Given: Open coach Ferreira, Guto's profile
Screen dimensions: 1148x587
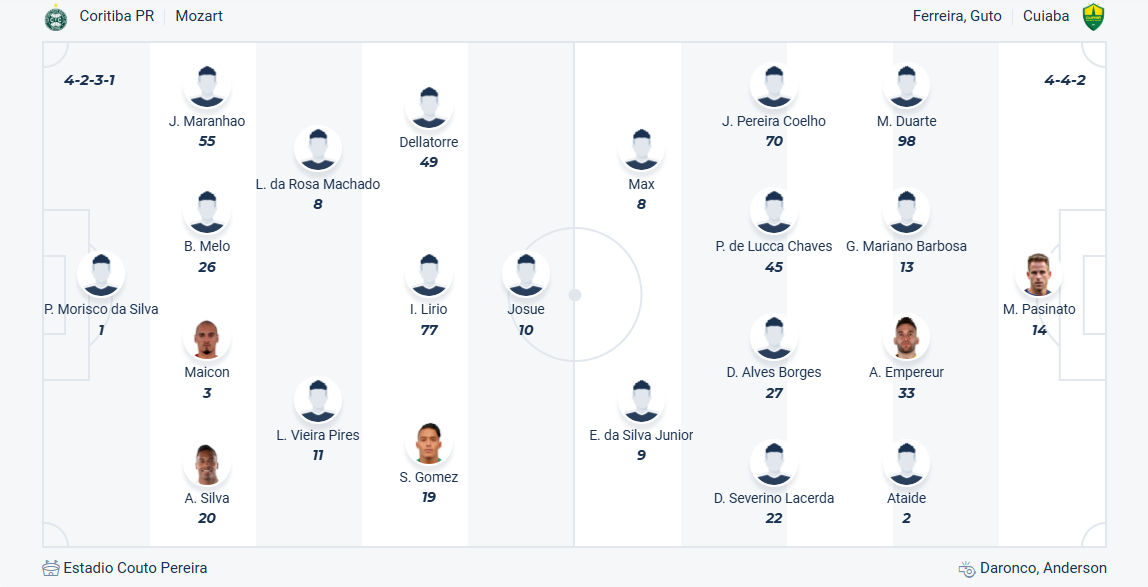Looking at the screenshot, I should click(x=957, y=16).
